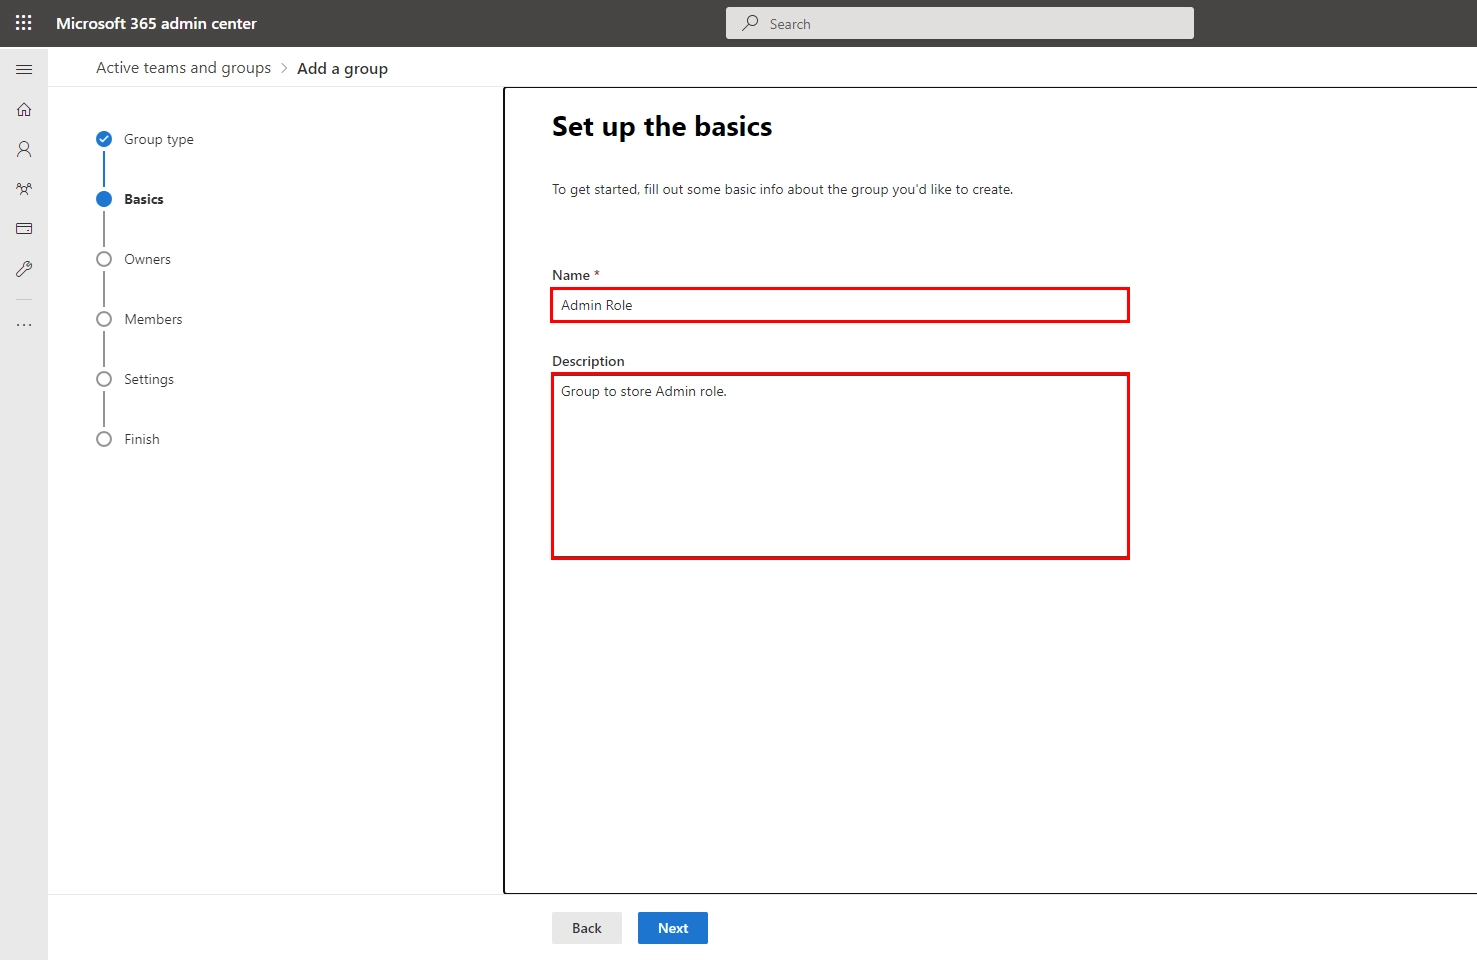Open the app launcher waffle icon
Viewport: 1477px width, 960px height.
coord(24,23)
